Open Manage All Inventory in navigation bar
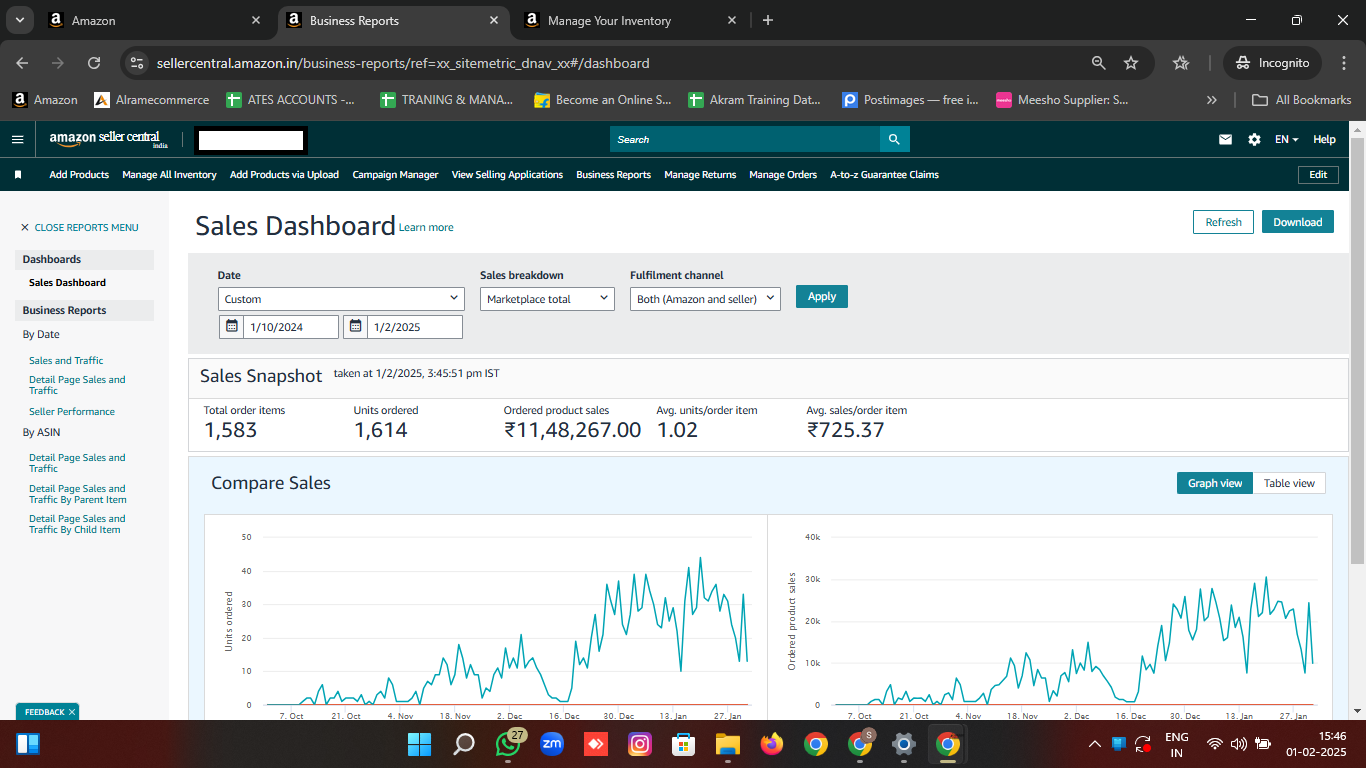Image resolution: width=1366 pixels, height=768 pixels. 169,175
